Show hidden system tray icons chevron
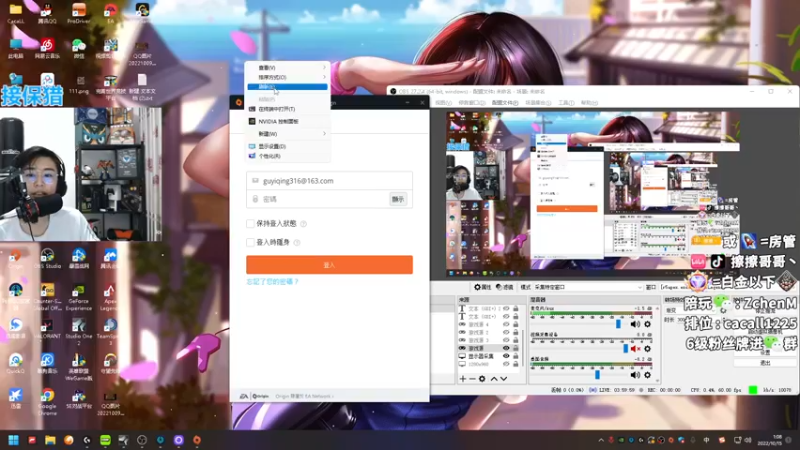Viewport: 800px width, 450px height. pyautogui.click(x=601, y=440)
